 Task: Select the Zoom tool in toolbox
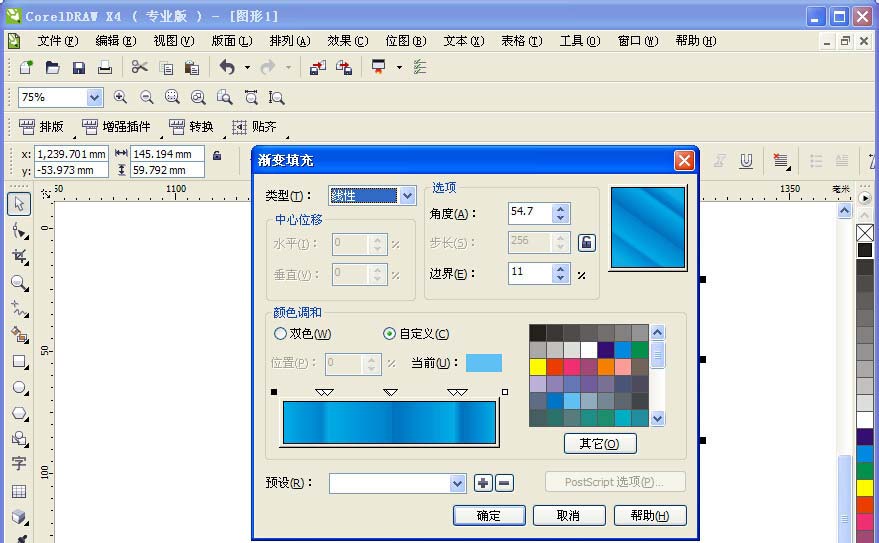(x=19, y=283)
